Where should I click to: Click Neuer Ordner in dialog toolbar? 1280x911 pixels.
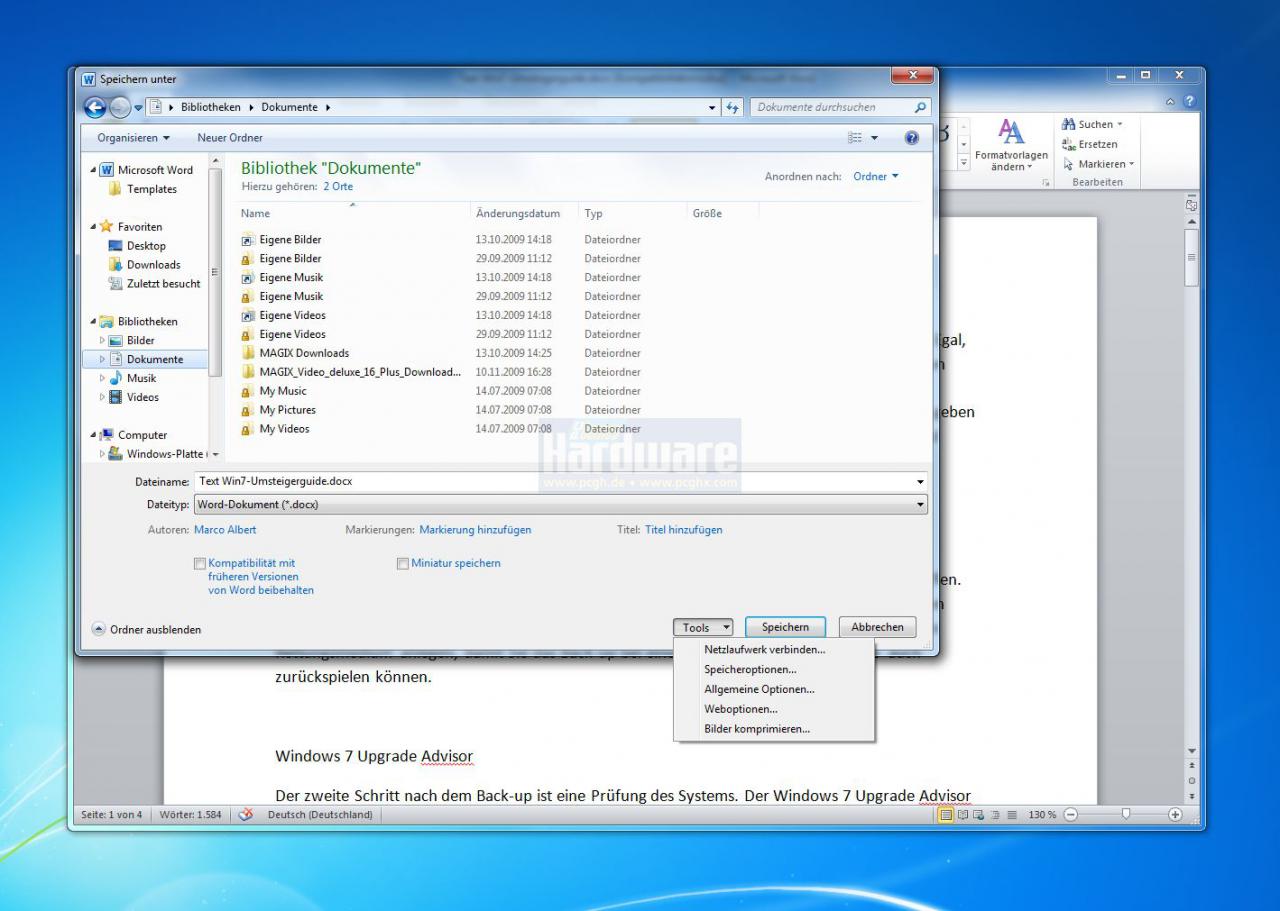click(230, 138)
